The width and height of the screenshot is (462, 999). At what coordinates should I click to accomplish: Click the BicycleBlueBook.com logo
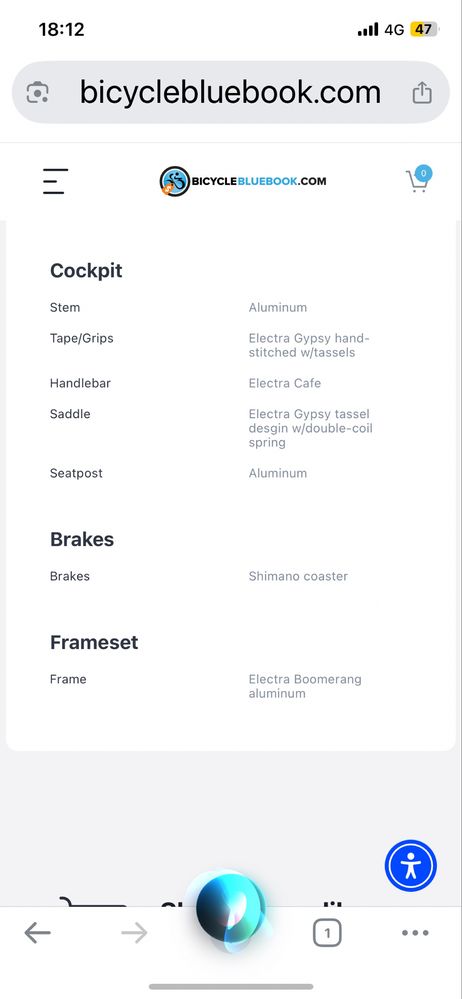pos(243,181)
